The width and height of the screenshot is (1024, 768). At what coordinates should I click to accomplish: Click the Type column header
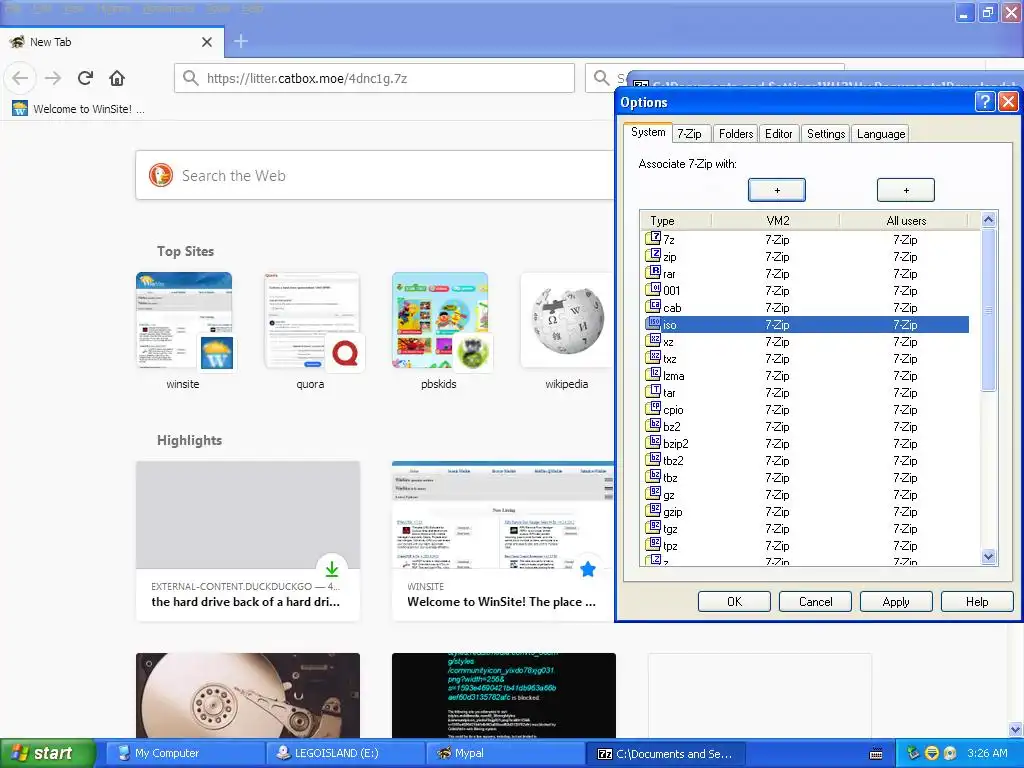point(676,221)
